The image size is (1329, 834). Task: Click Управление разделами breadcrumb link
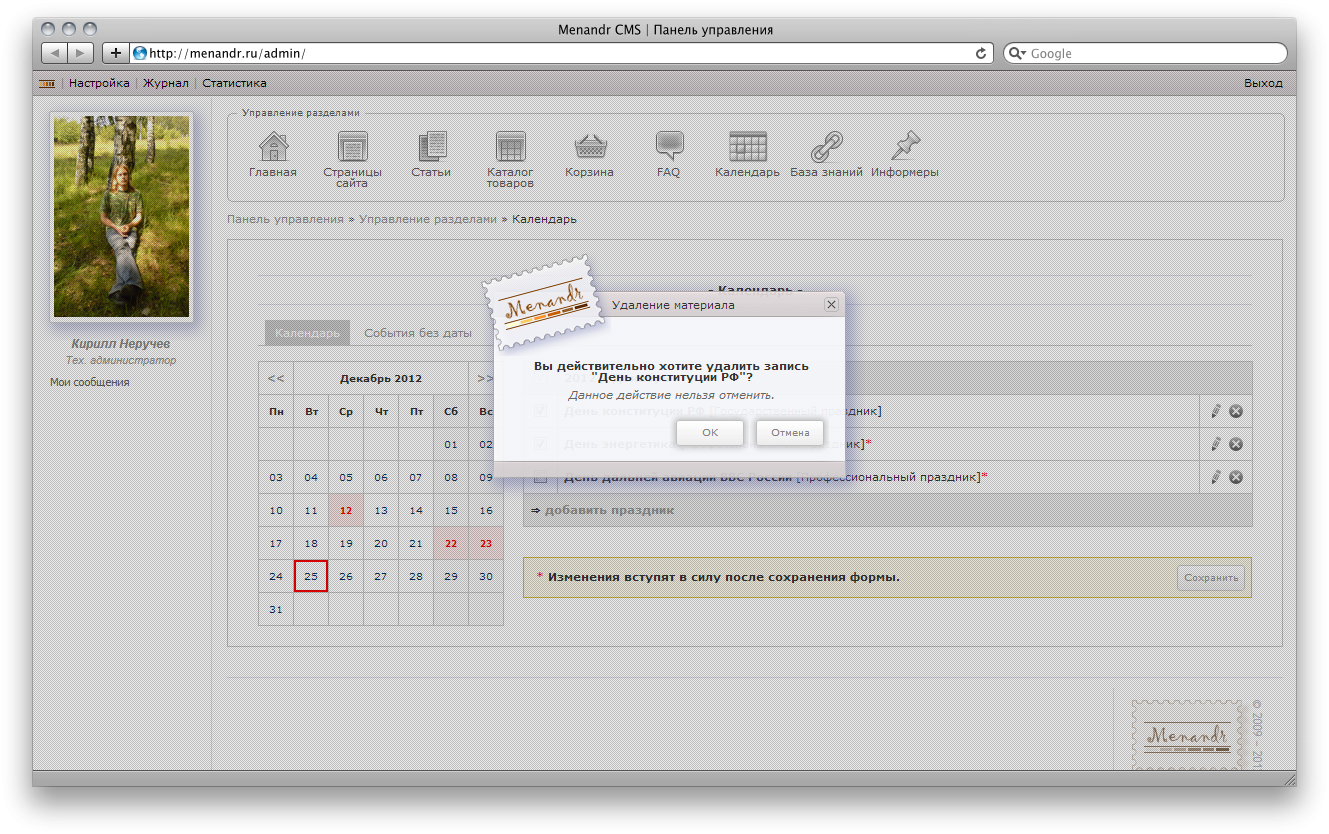(x=428, y=219)
